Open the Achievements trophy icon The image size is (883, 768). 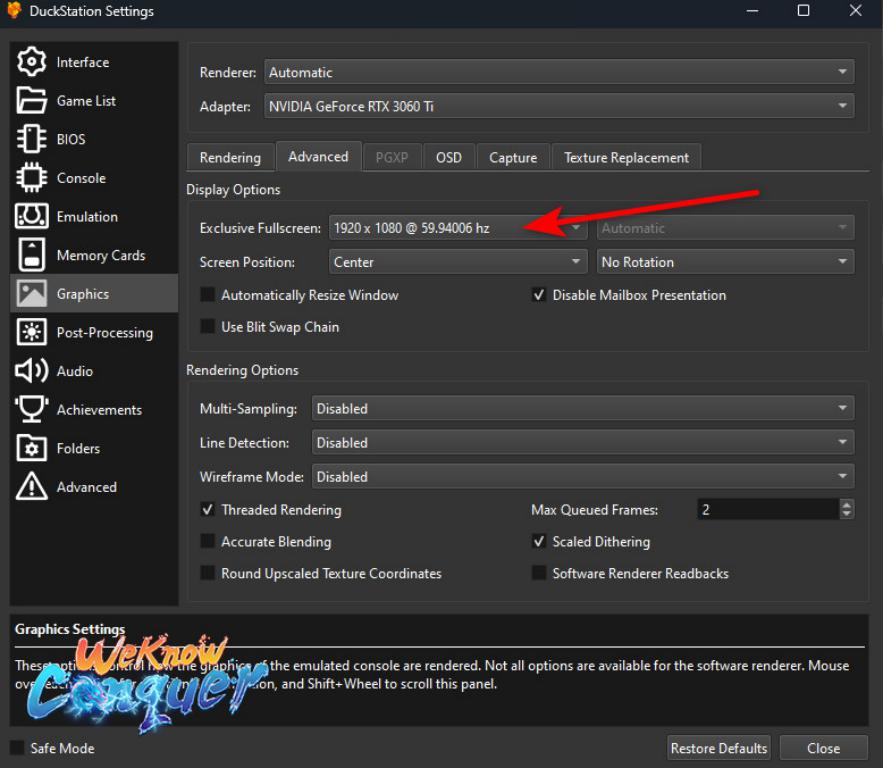[x=32, y=409]
